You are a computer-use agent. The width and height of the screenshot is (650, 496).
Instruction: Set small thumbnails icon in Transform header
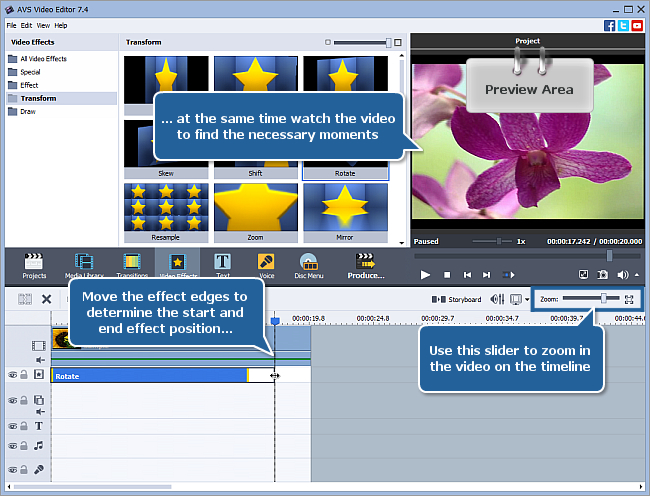pos(328,42)
